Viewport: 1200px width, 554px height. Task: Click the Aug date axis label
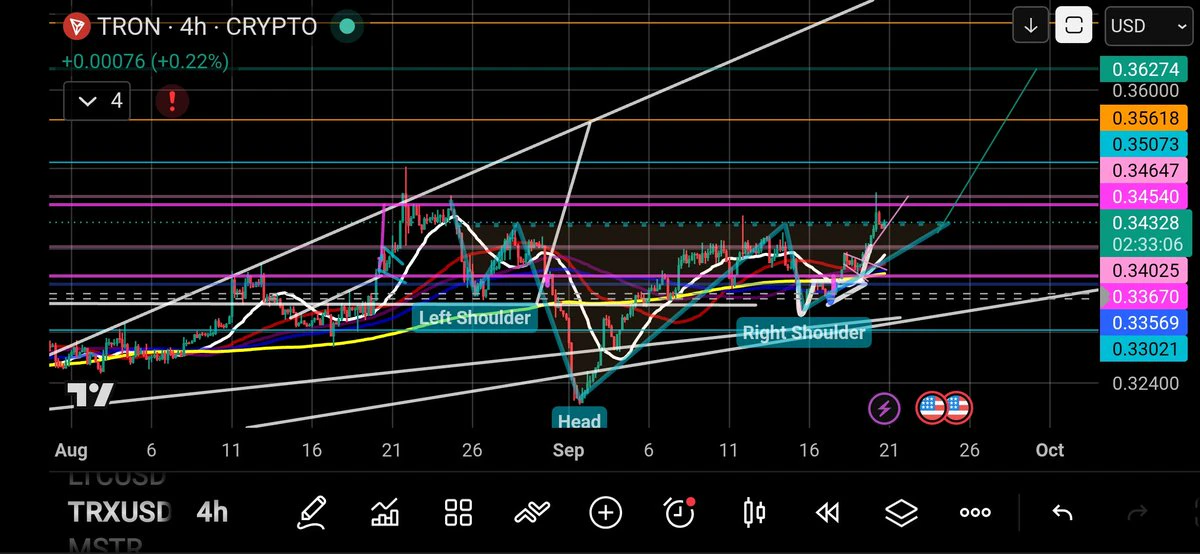click(x=70, y=451)
